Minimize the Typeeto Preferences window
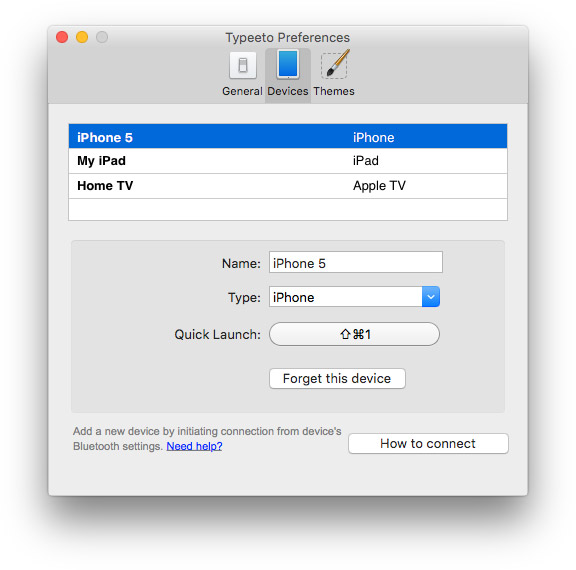The width and height of the screenshot is (576, 570). coord(82,37)
